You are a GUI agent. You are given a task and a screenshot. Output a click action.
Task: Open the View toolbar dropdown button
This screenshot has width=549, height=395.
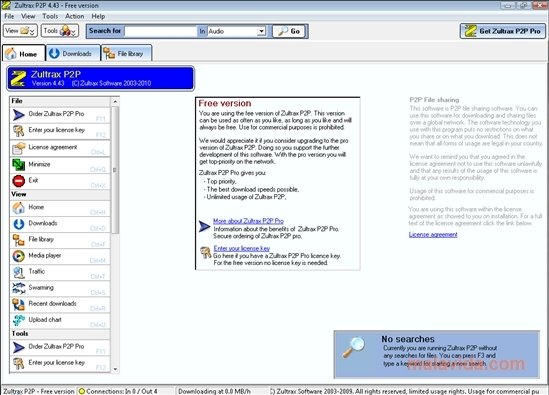tap(20, 31)
